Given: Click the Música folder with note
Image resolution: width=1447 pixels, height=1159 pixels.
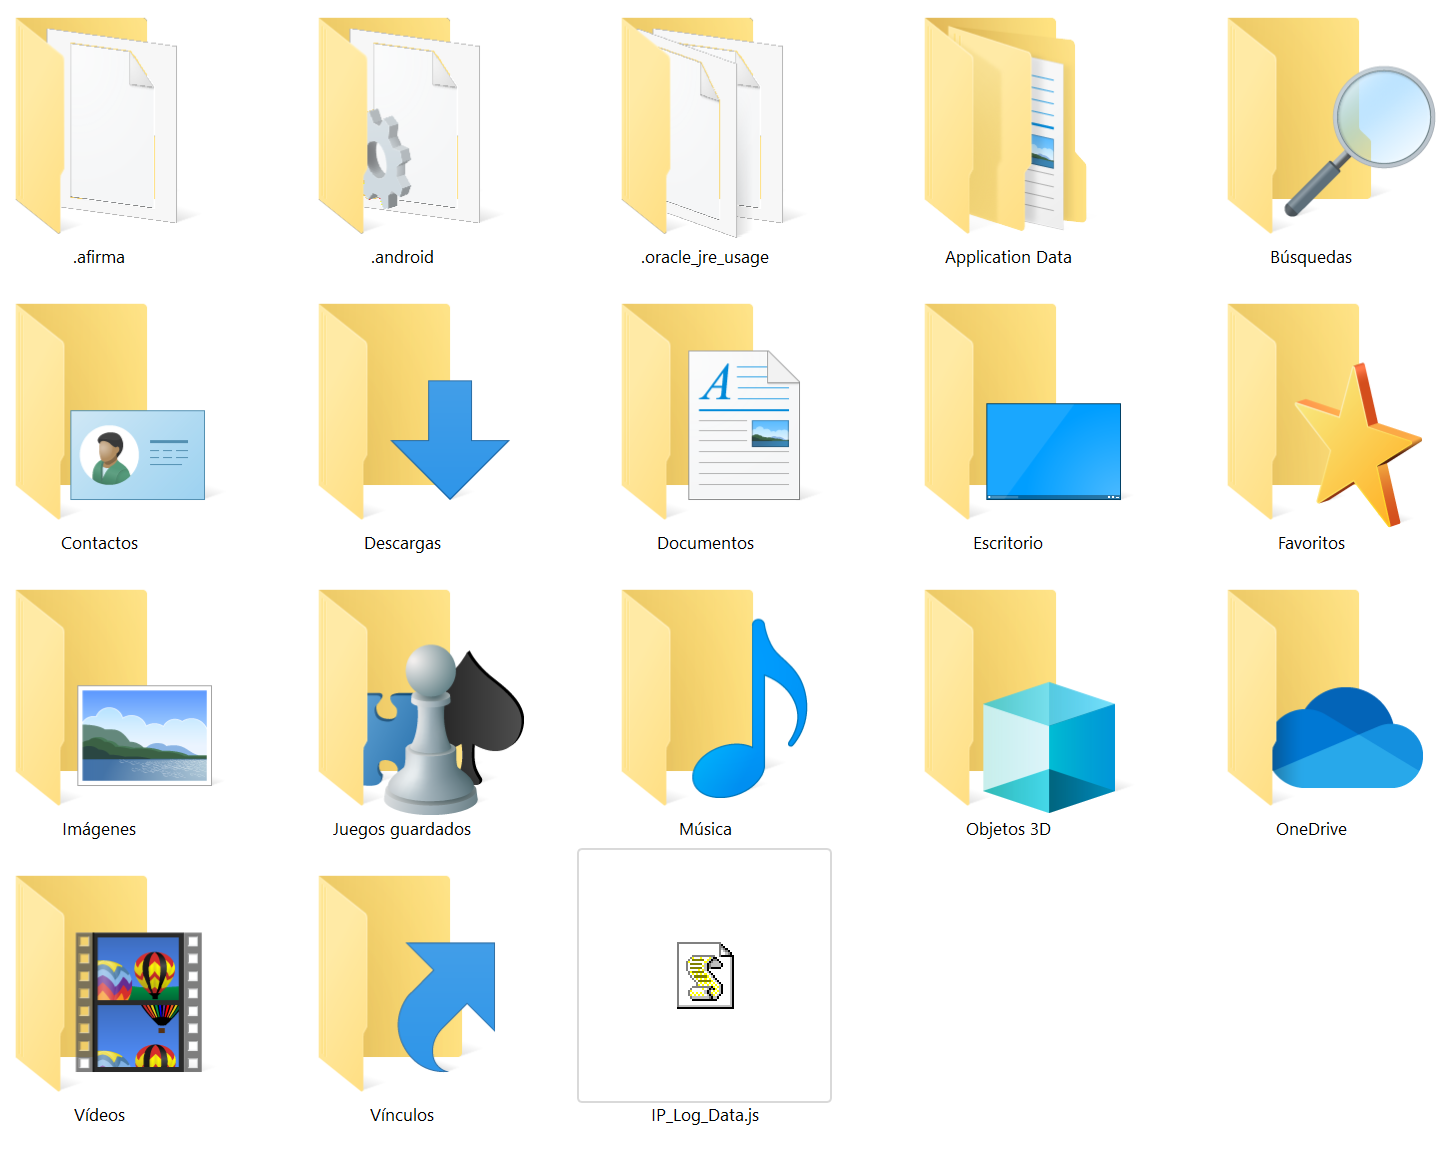Looking at the screenshot, I should [704, 698].
